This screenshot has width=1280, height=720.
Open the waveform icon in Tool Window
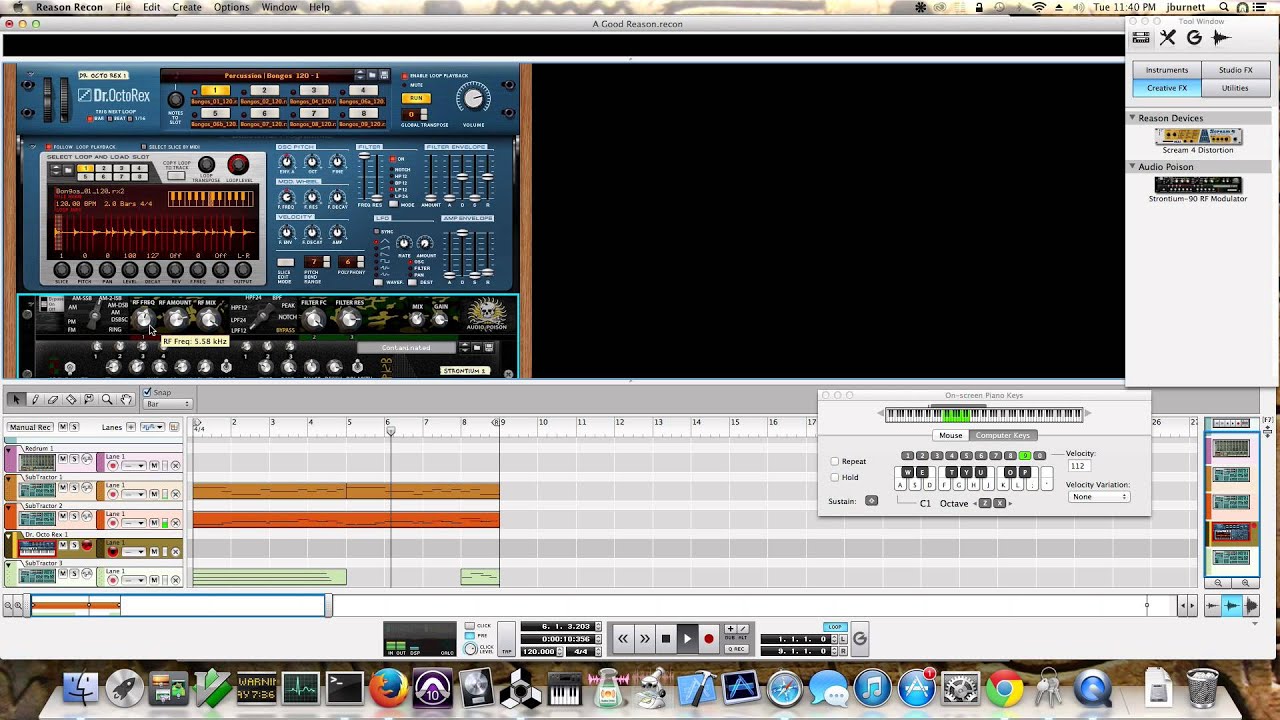(x=1221, y=38)
